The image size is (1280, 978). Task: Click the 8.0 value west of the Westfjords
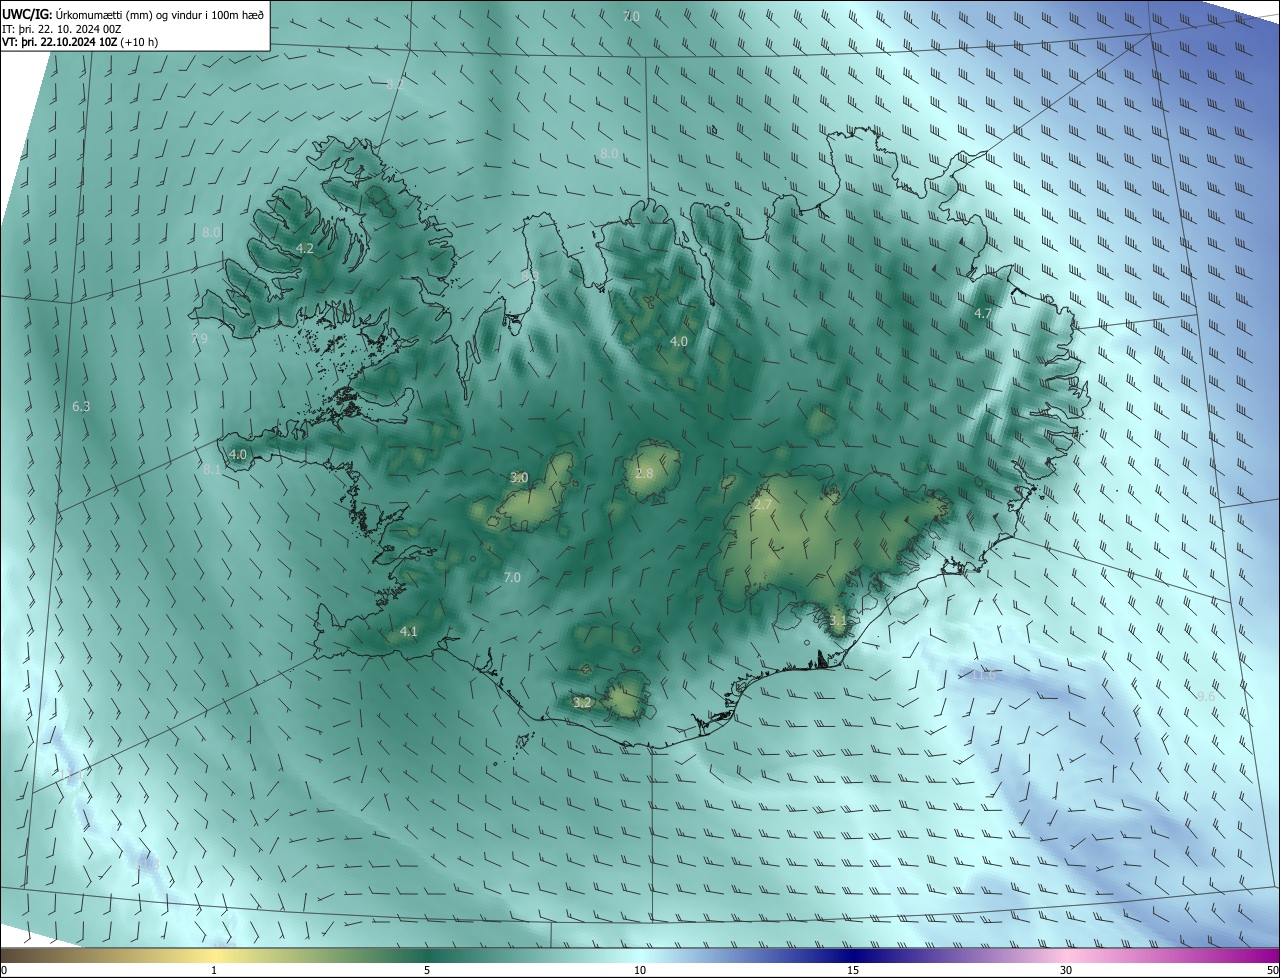pos(211,232)
